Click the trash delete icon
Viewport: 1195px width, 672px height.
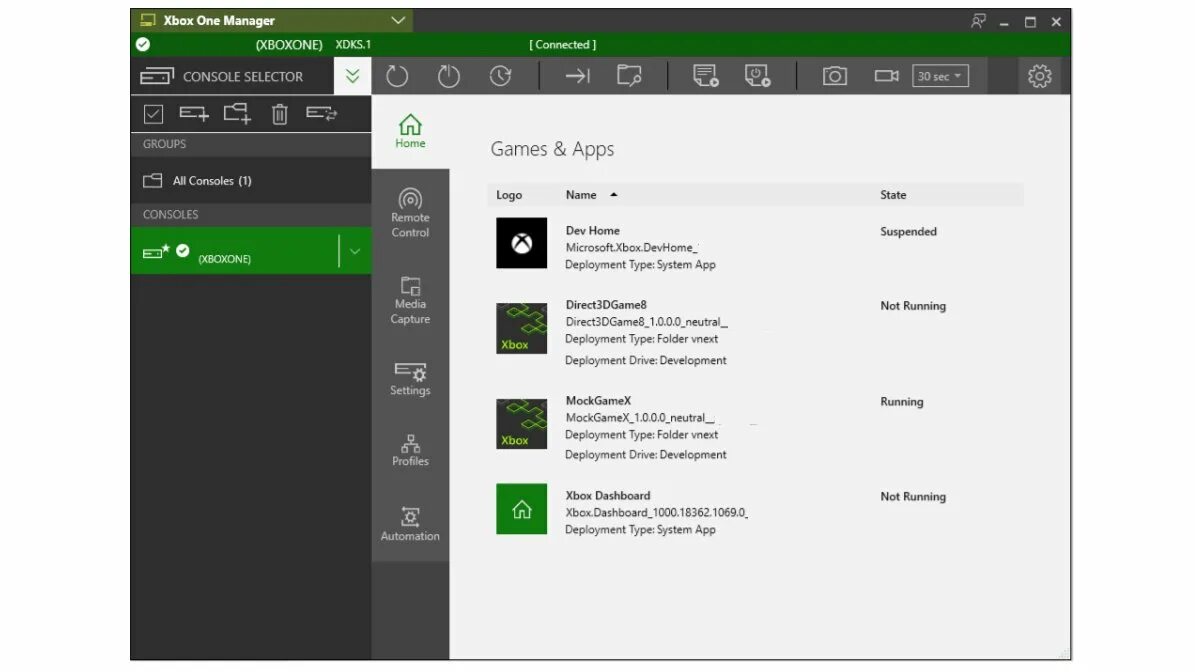pyautogui.click(x=280, y=114)
